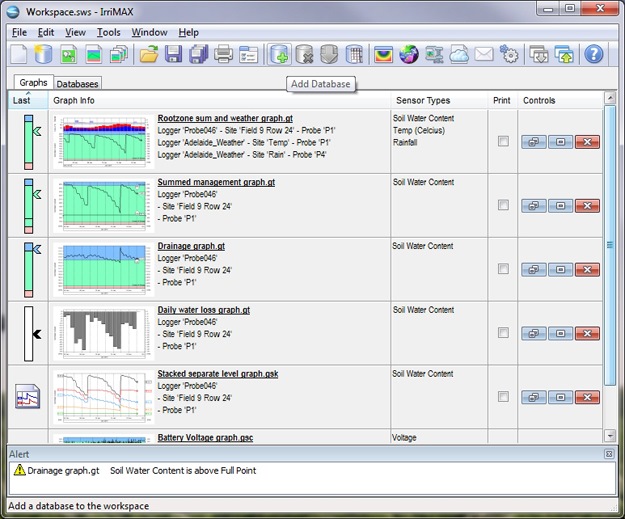The height and width of the screenshot is (519, 625).
Task: Open the Edit menu
Action: pos(46,32)
